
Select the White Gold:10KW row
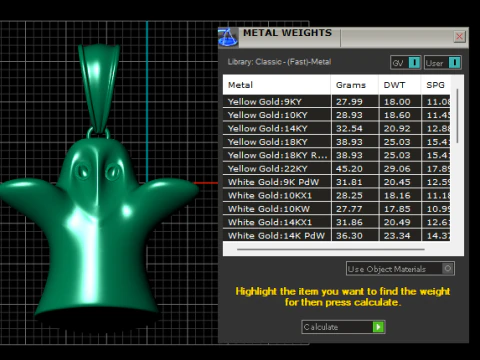click(337, 209)
